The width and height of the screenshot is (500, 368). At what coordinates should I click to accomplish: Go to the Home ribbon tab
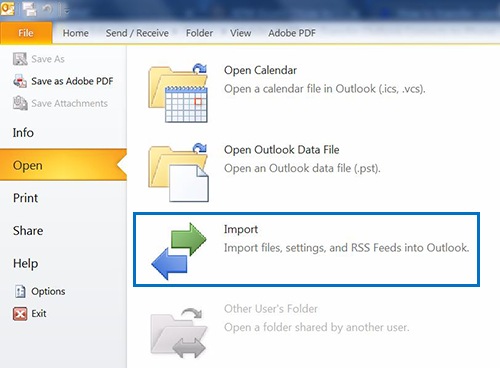(x=76, y=33)
